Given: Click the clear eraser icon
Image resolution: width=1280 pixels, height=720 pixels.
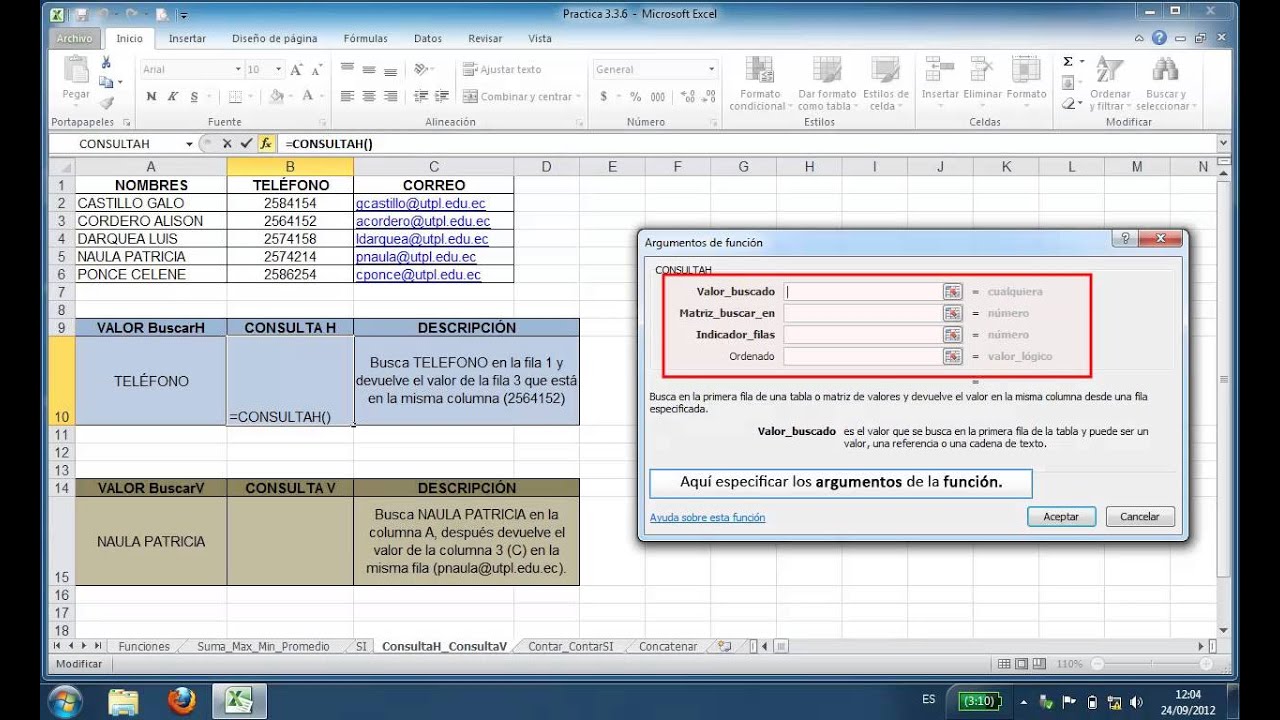Looking at the screenshot, I should pyautogui.click(x=1068, y=102).
